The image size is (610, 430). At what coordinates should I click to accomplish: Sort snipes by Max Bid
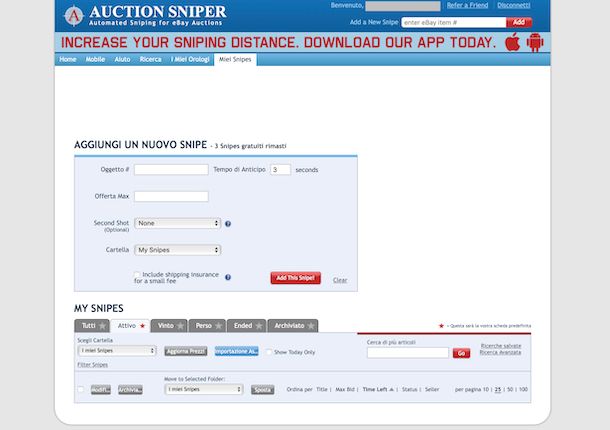pos(345,390)
